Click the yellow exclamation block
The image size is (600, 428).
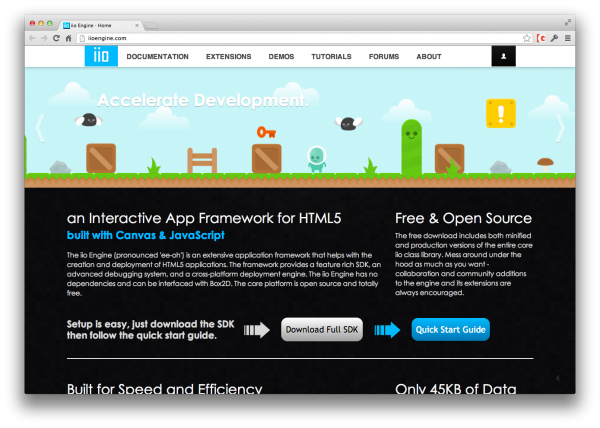point(501,114)
